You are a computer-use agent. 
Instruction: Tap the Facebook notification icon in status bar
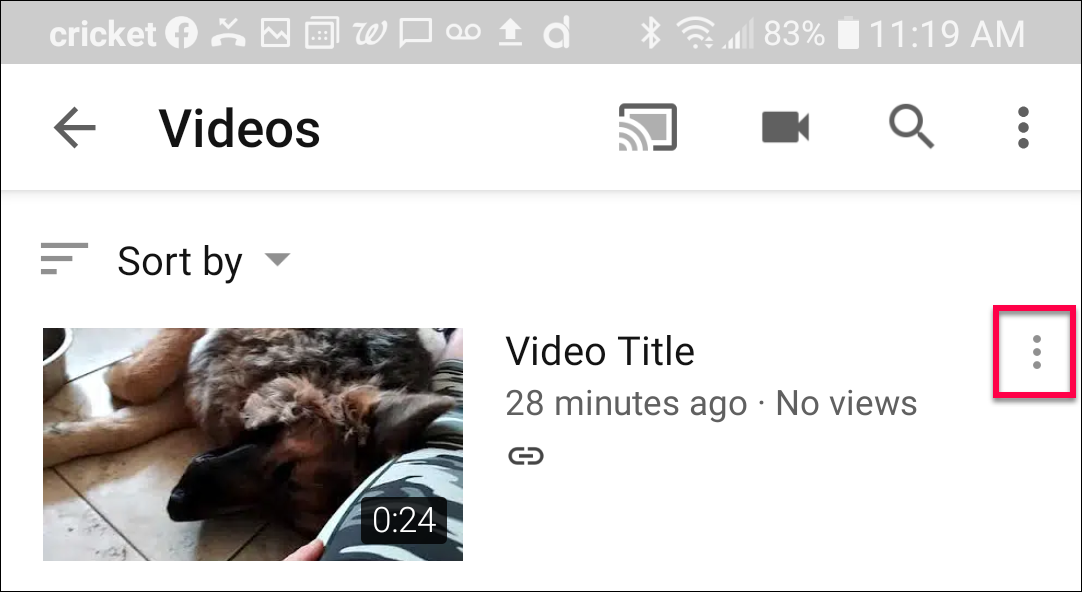(181, 33)
